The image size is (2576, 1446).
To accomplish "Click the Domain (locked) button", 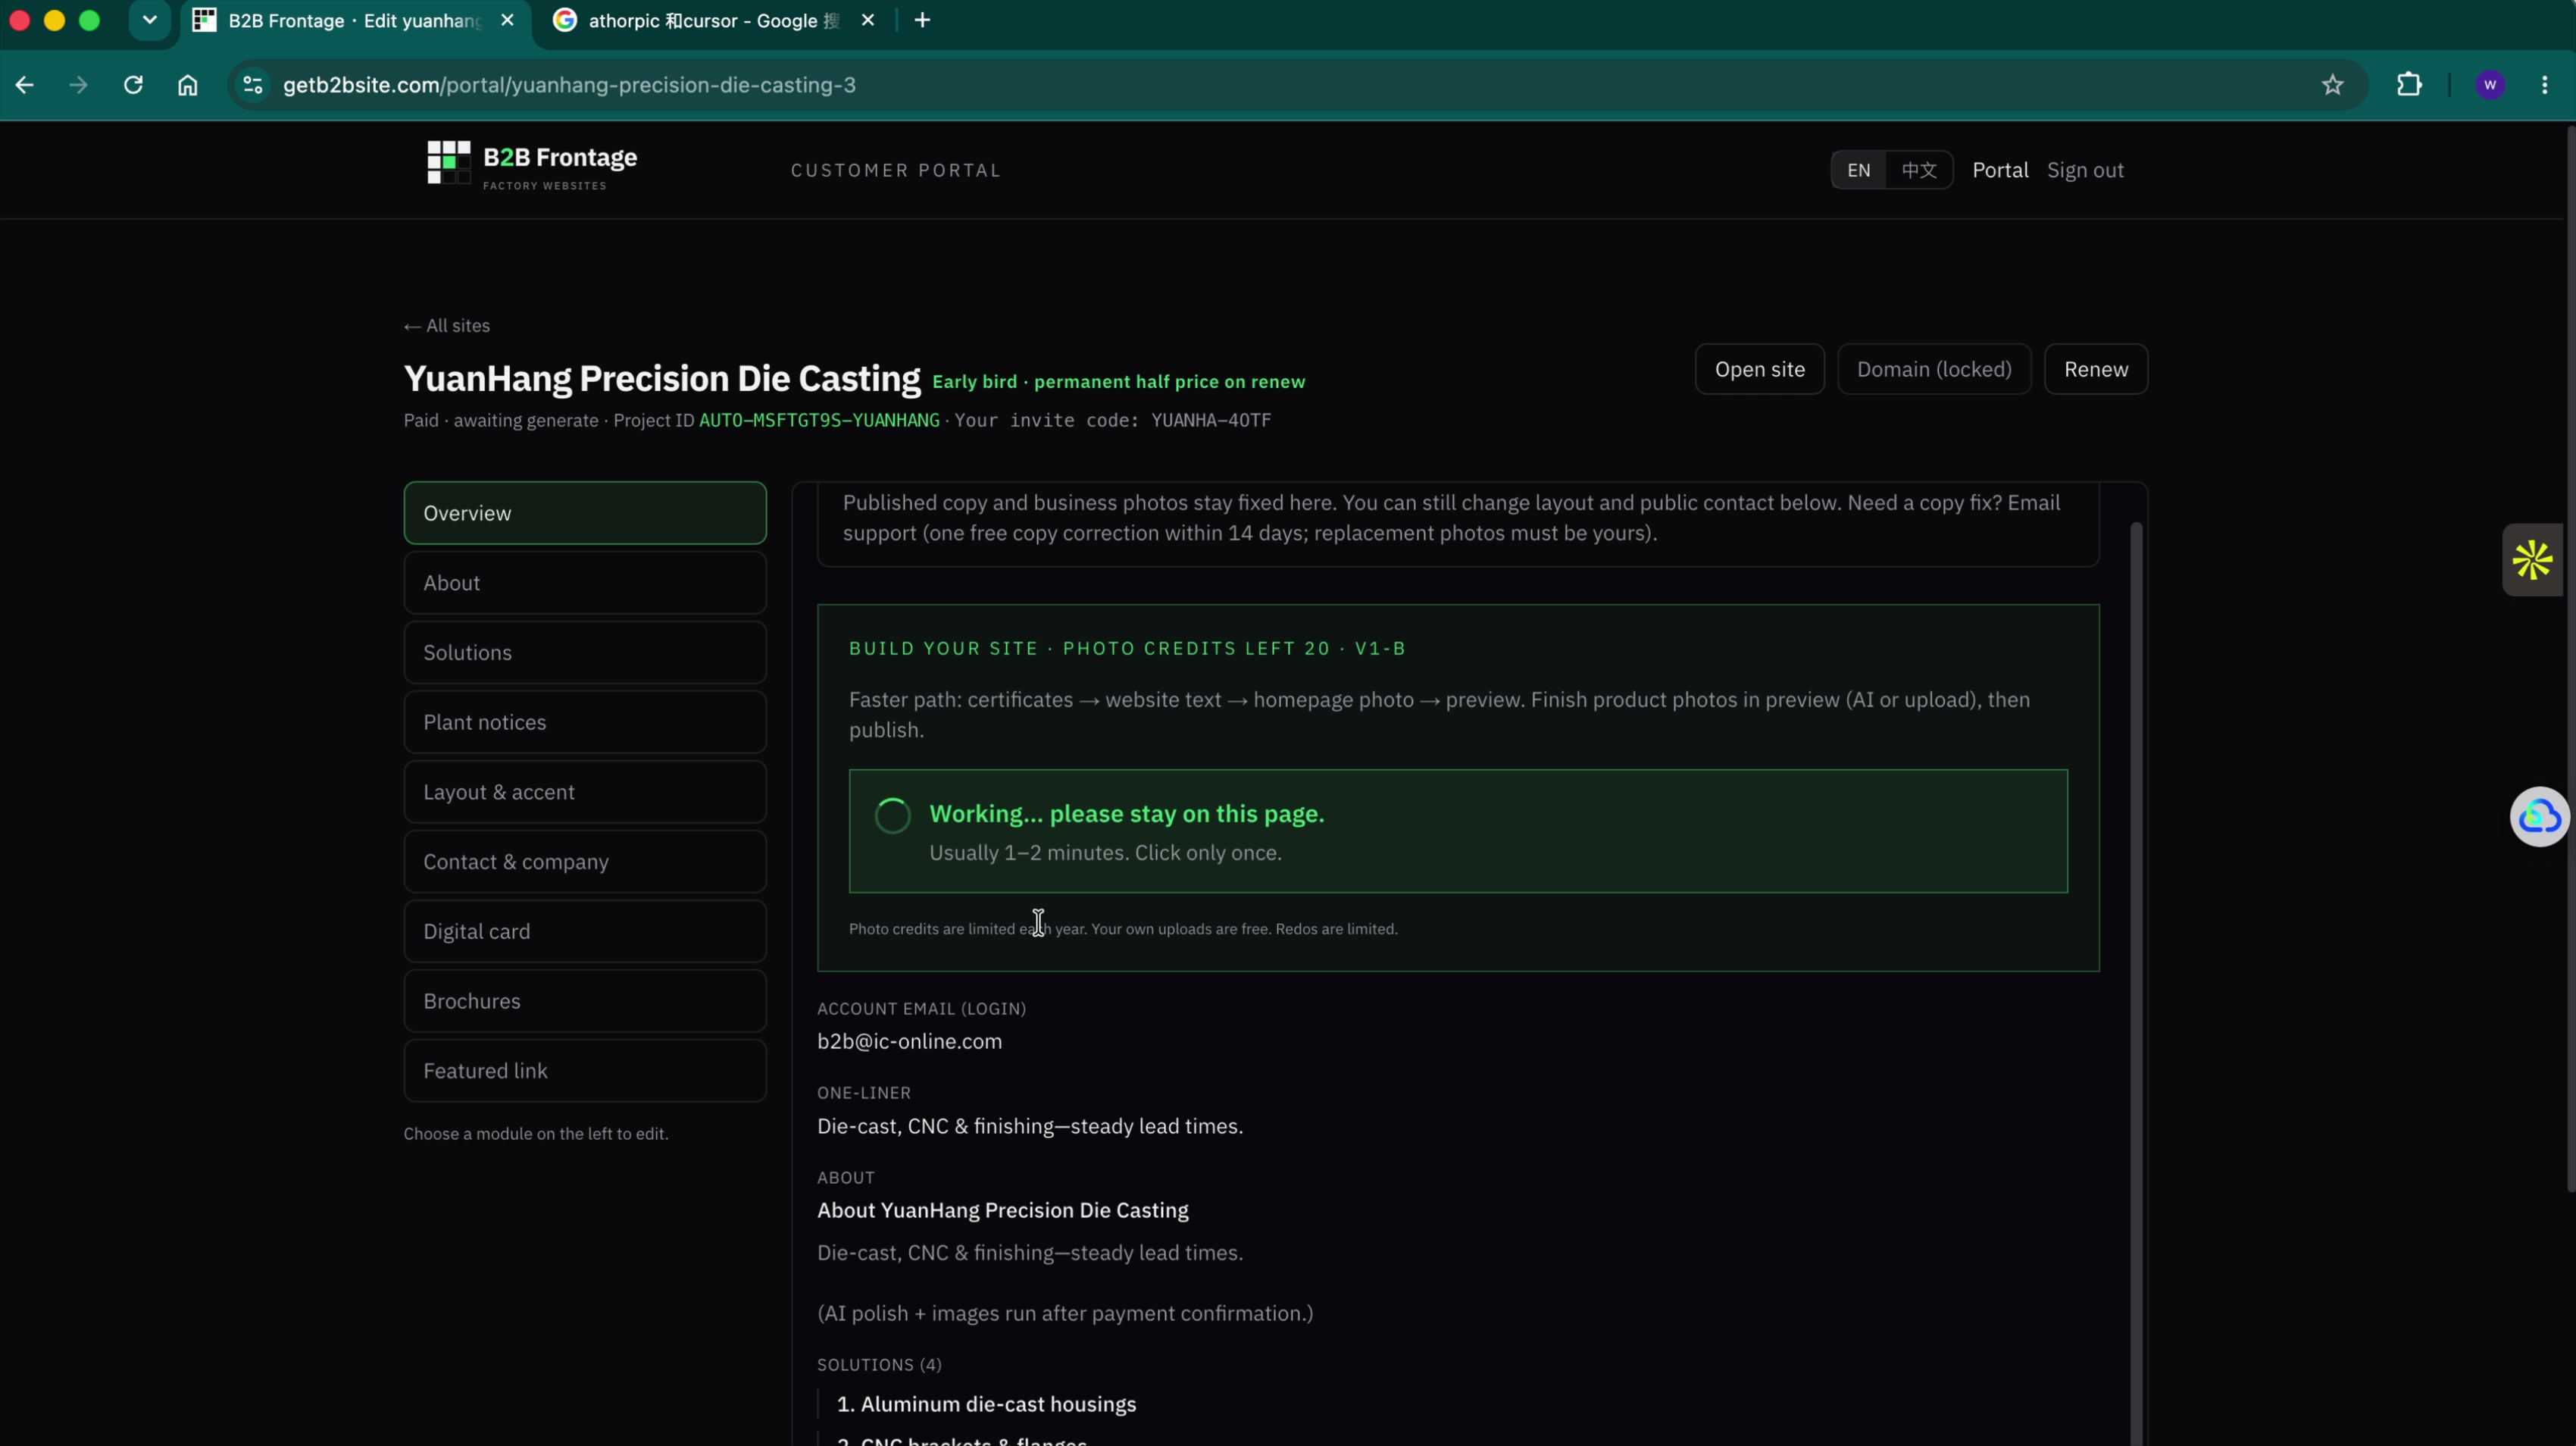I will click(x=1934, y=369).
